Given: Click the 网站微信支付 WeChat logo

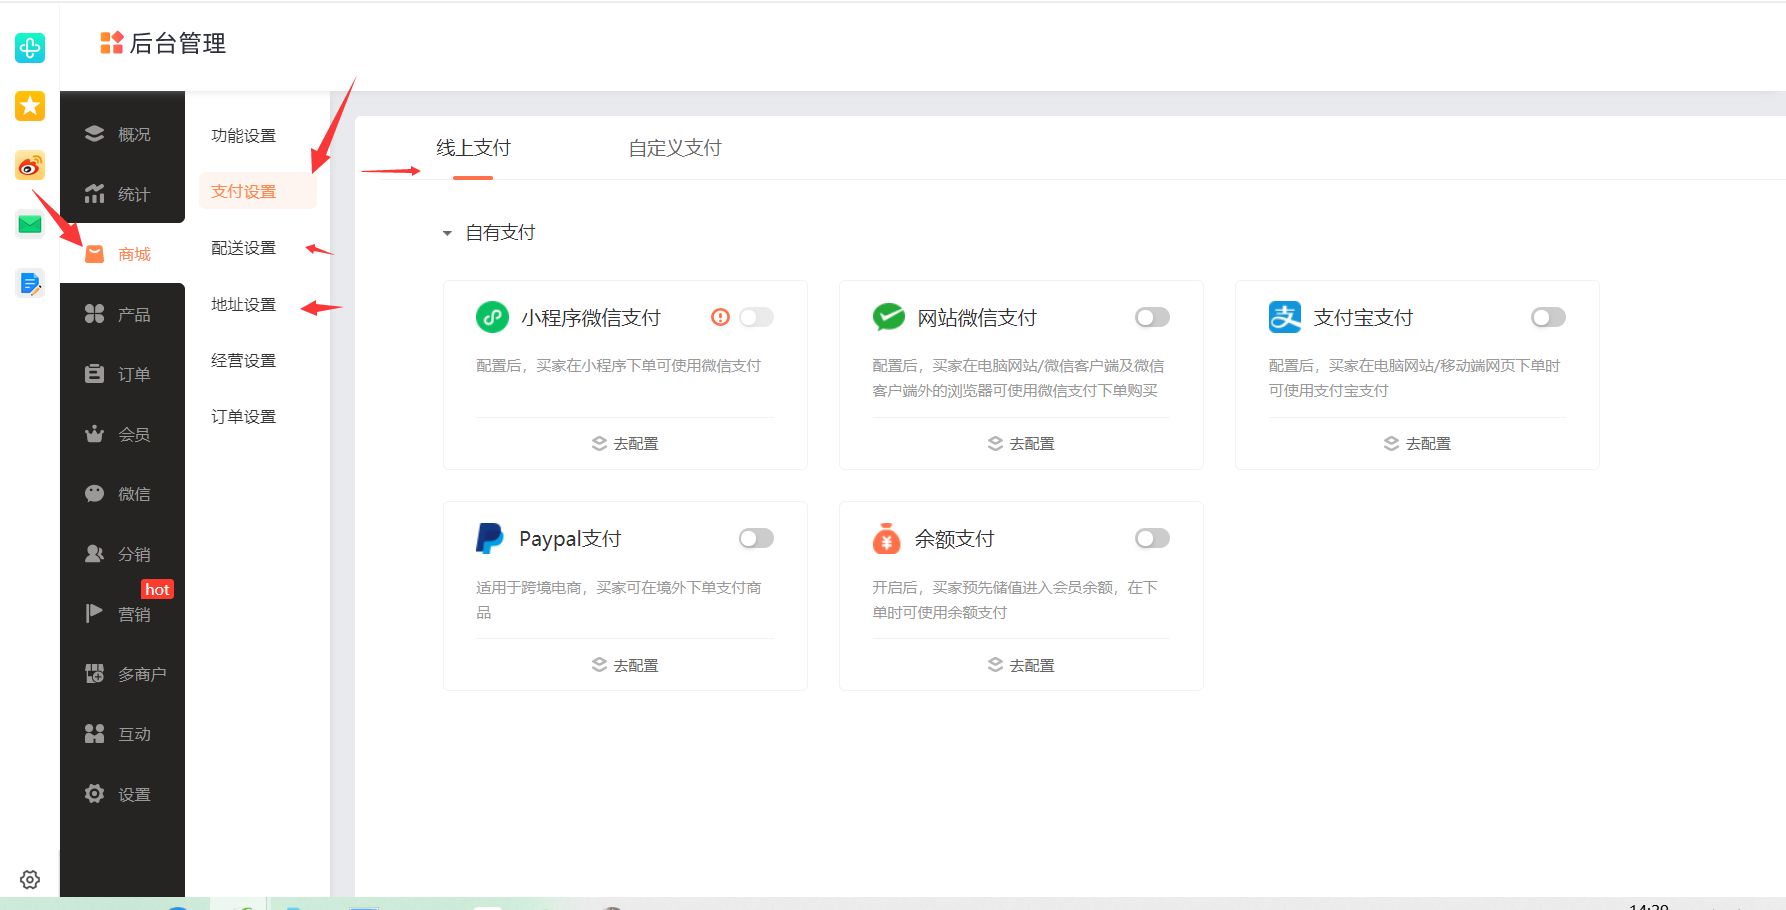Looking at the screenshot, I should [x=888, y=317].
